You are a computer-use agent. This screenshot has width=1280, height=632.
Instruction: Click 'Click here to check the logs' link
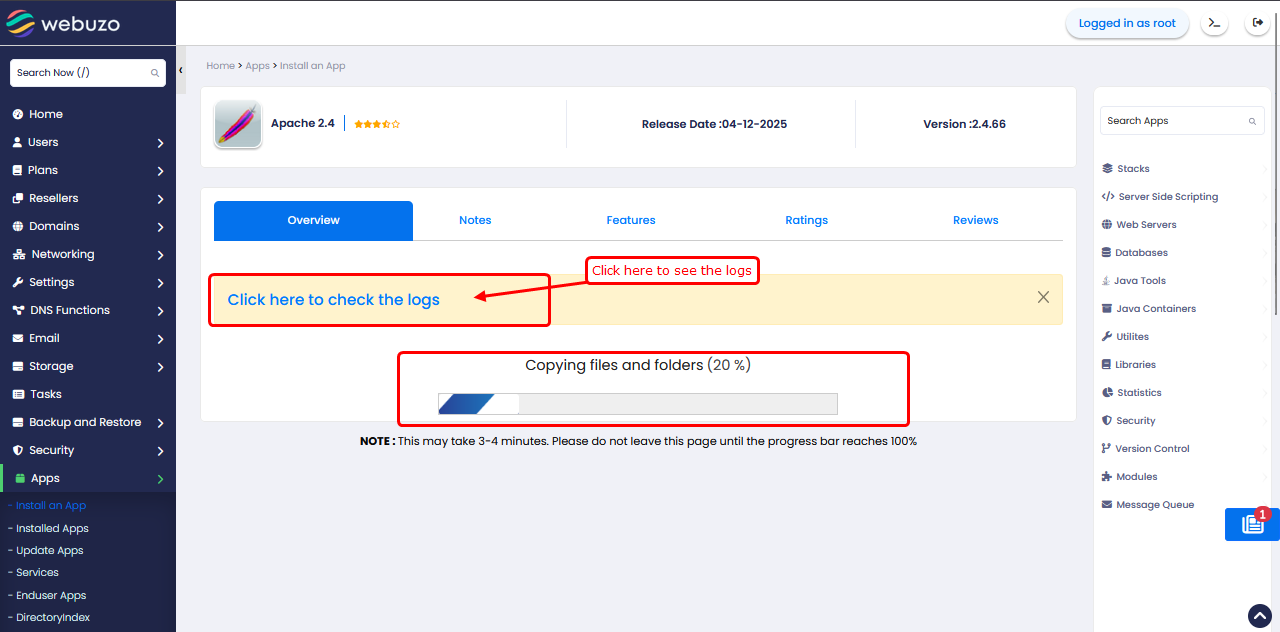click(333, 300)
